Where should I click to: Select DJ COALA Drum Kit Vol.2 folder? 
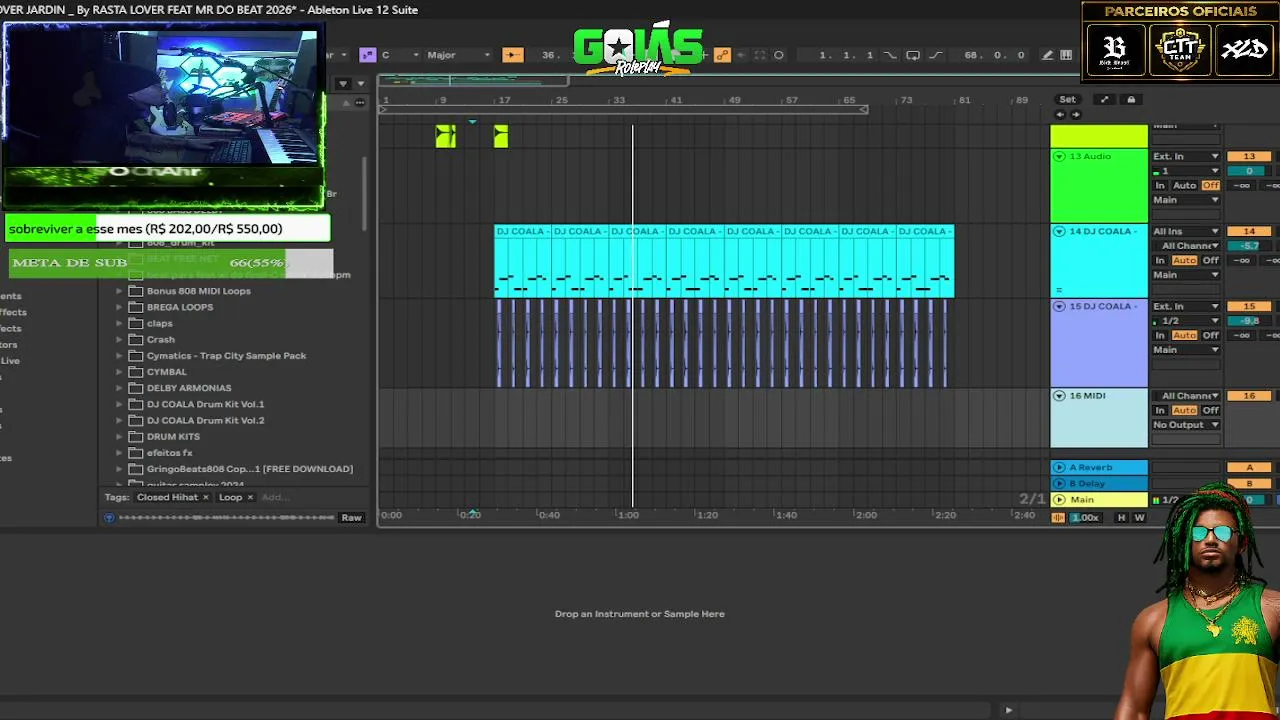point(206,420)
